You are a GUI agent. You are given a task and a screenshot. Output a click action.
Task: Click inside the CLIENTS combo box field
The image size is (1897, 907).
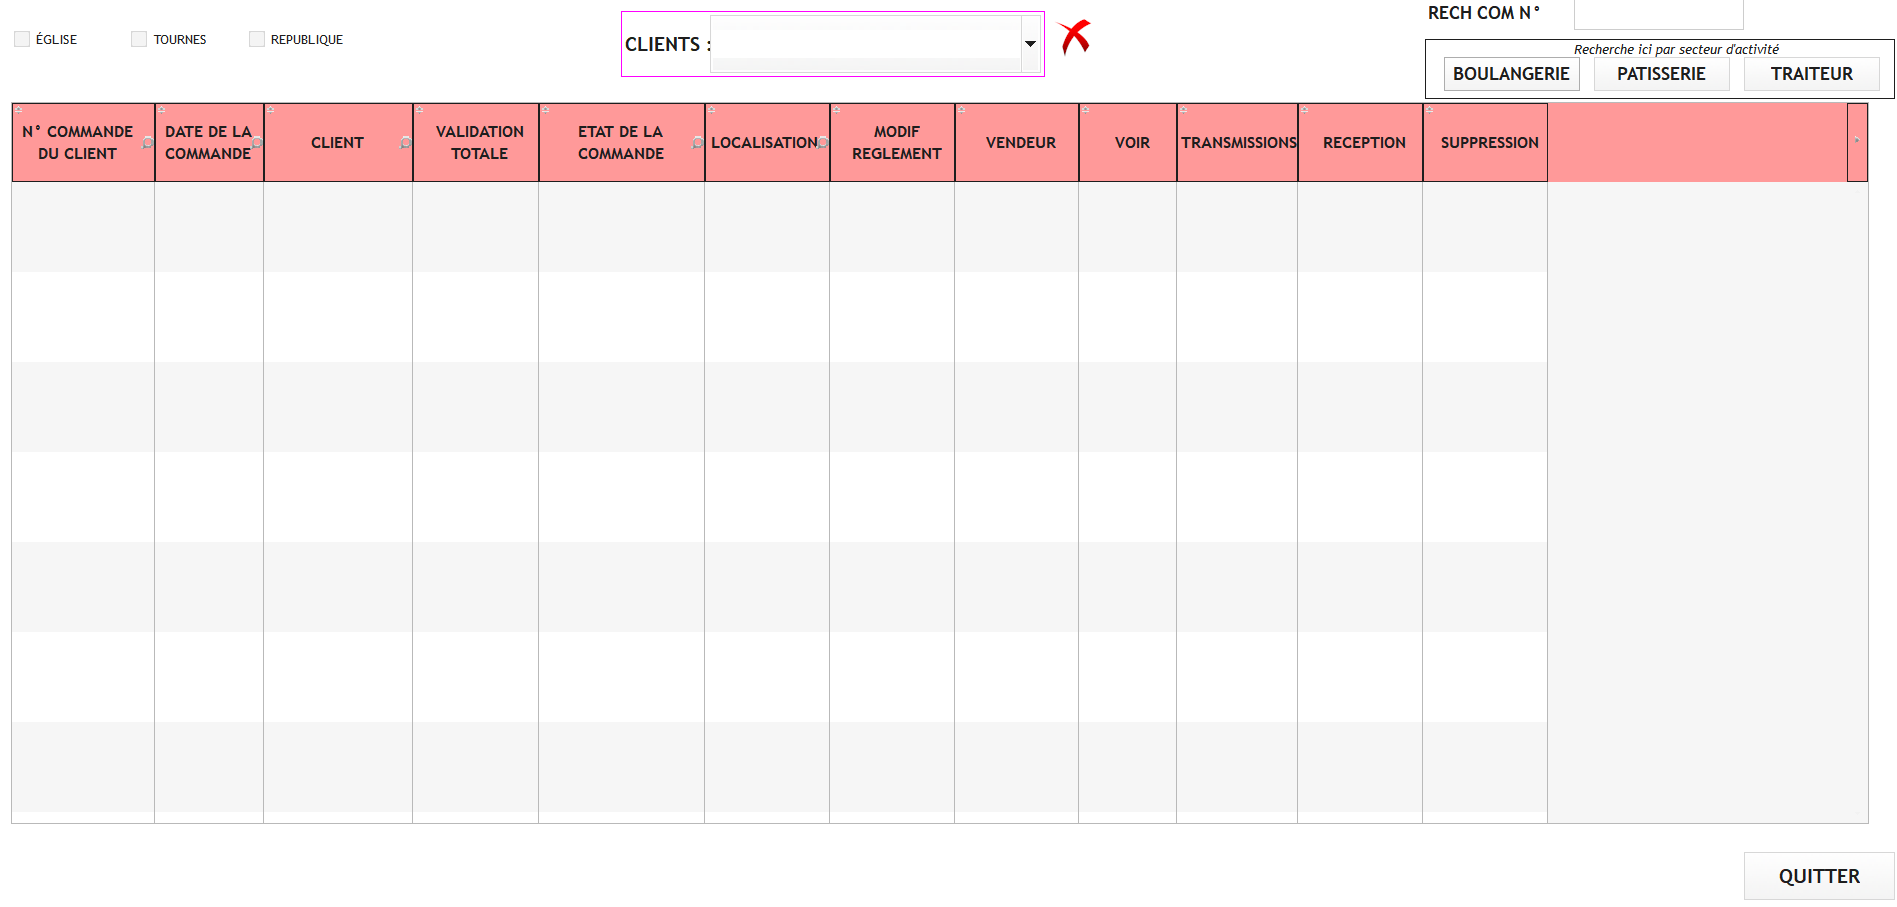[866, 44]
